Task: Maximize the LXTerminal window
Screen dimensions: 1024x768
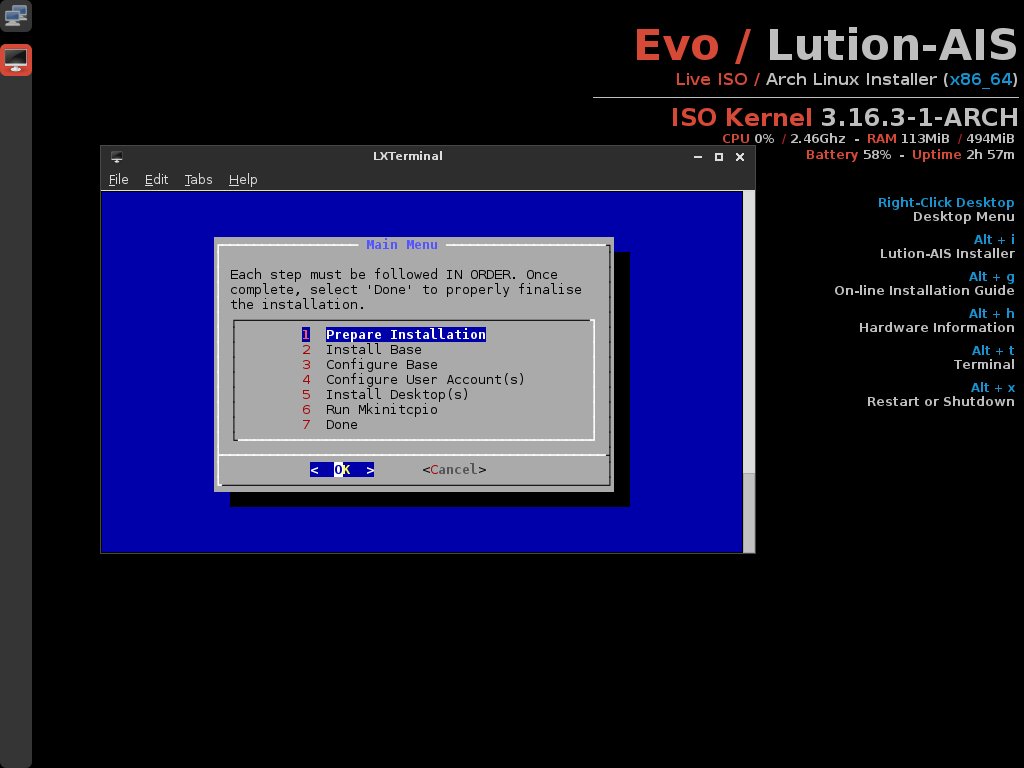Action: tap(719, 157)
